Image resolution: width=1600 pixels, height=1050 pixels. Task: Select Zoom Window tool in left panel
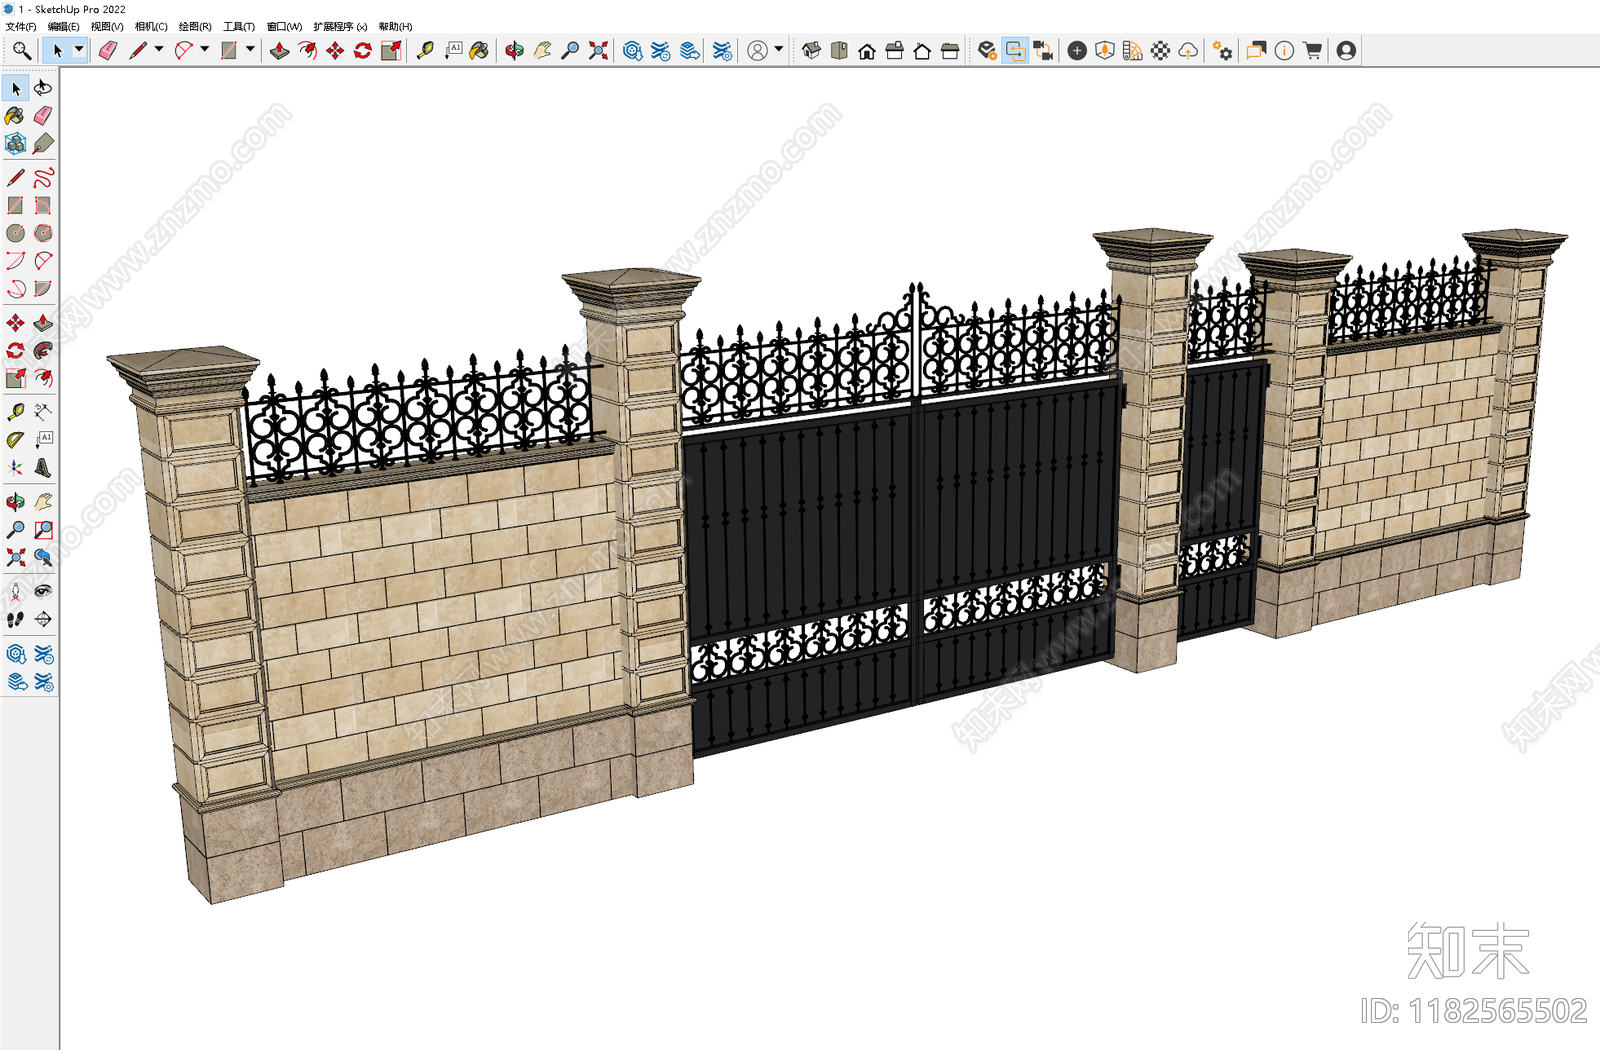coord(43,529)
